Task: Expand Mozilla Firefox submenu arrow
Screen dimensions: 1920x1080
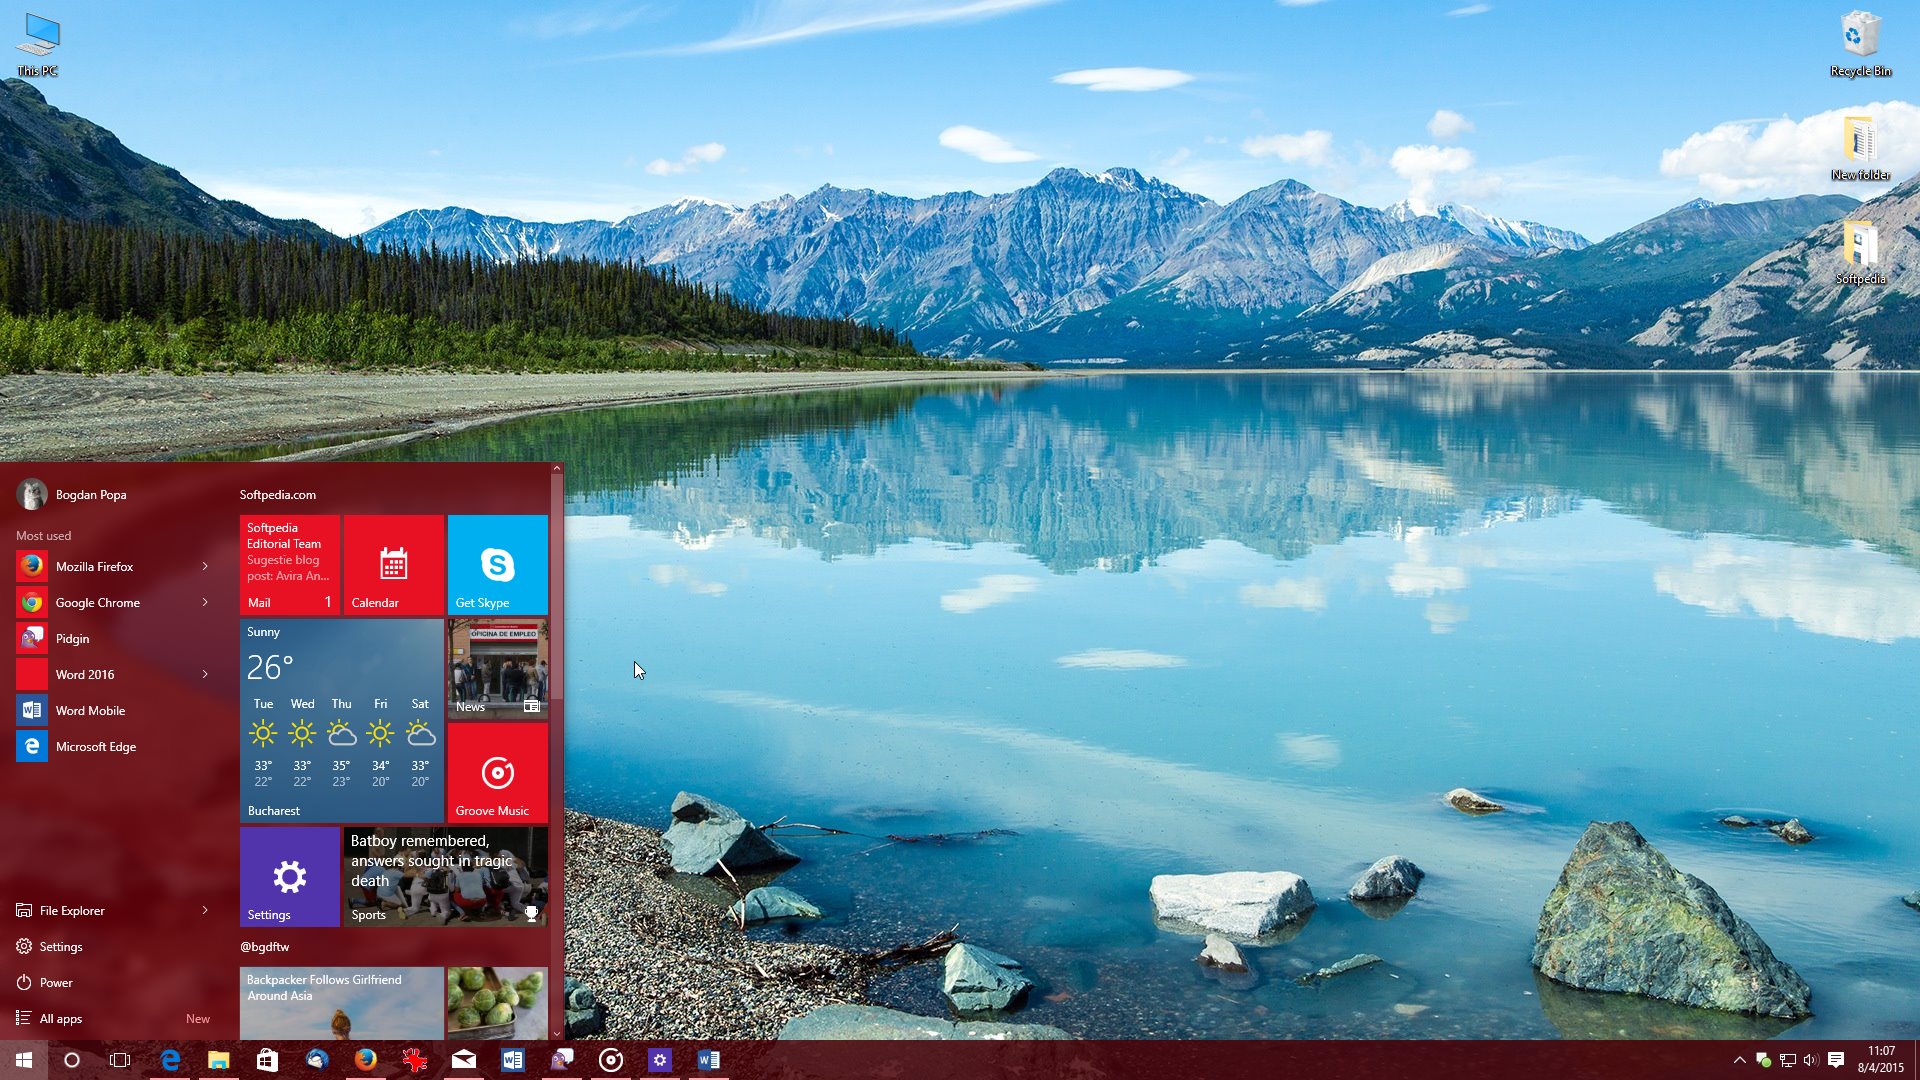Action: (206, 566)
